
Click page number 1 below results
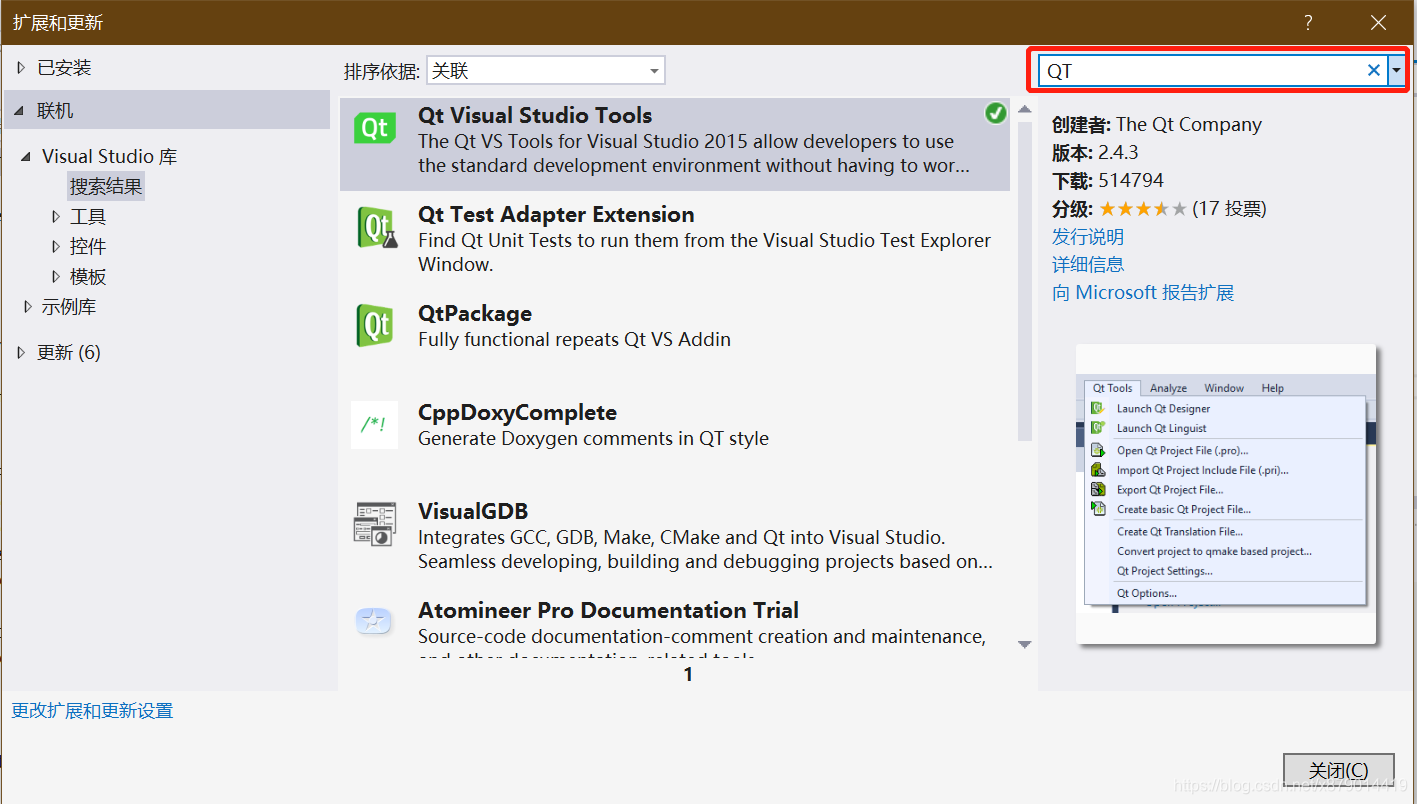[x=688, y=675]
